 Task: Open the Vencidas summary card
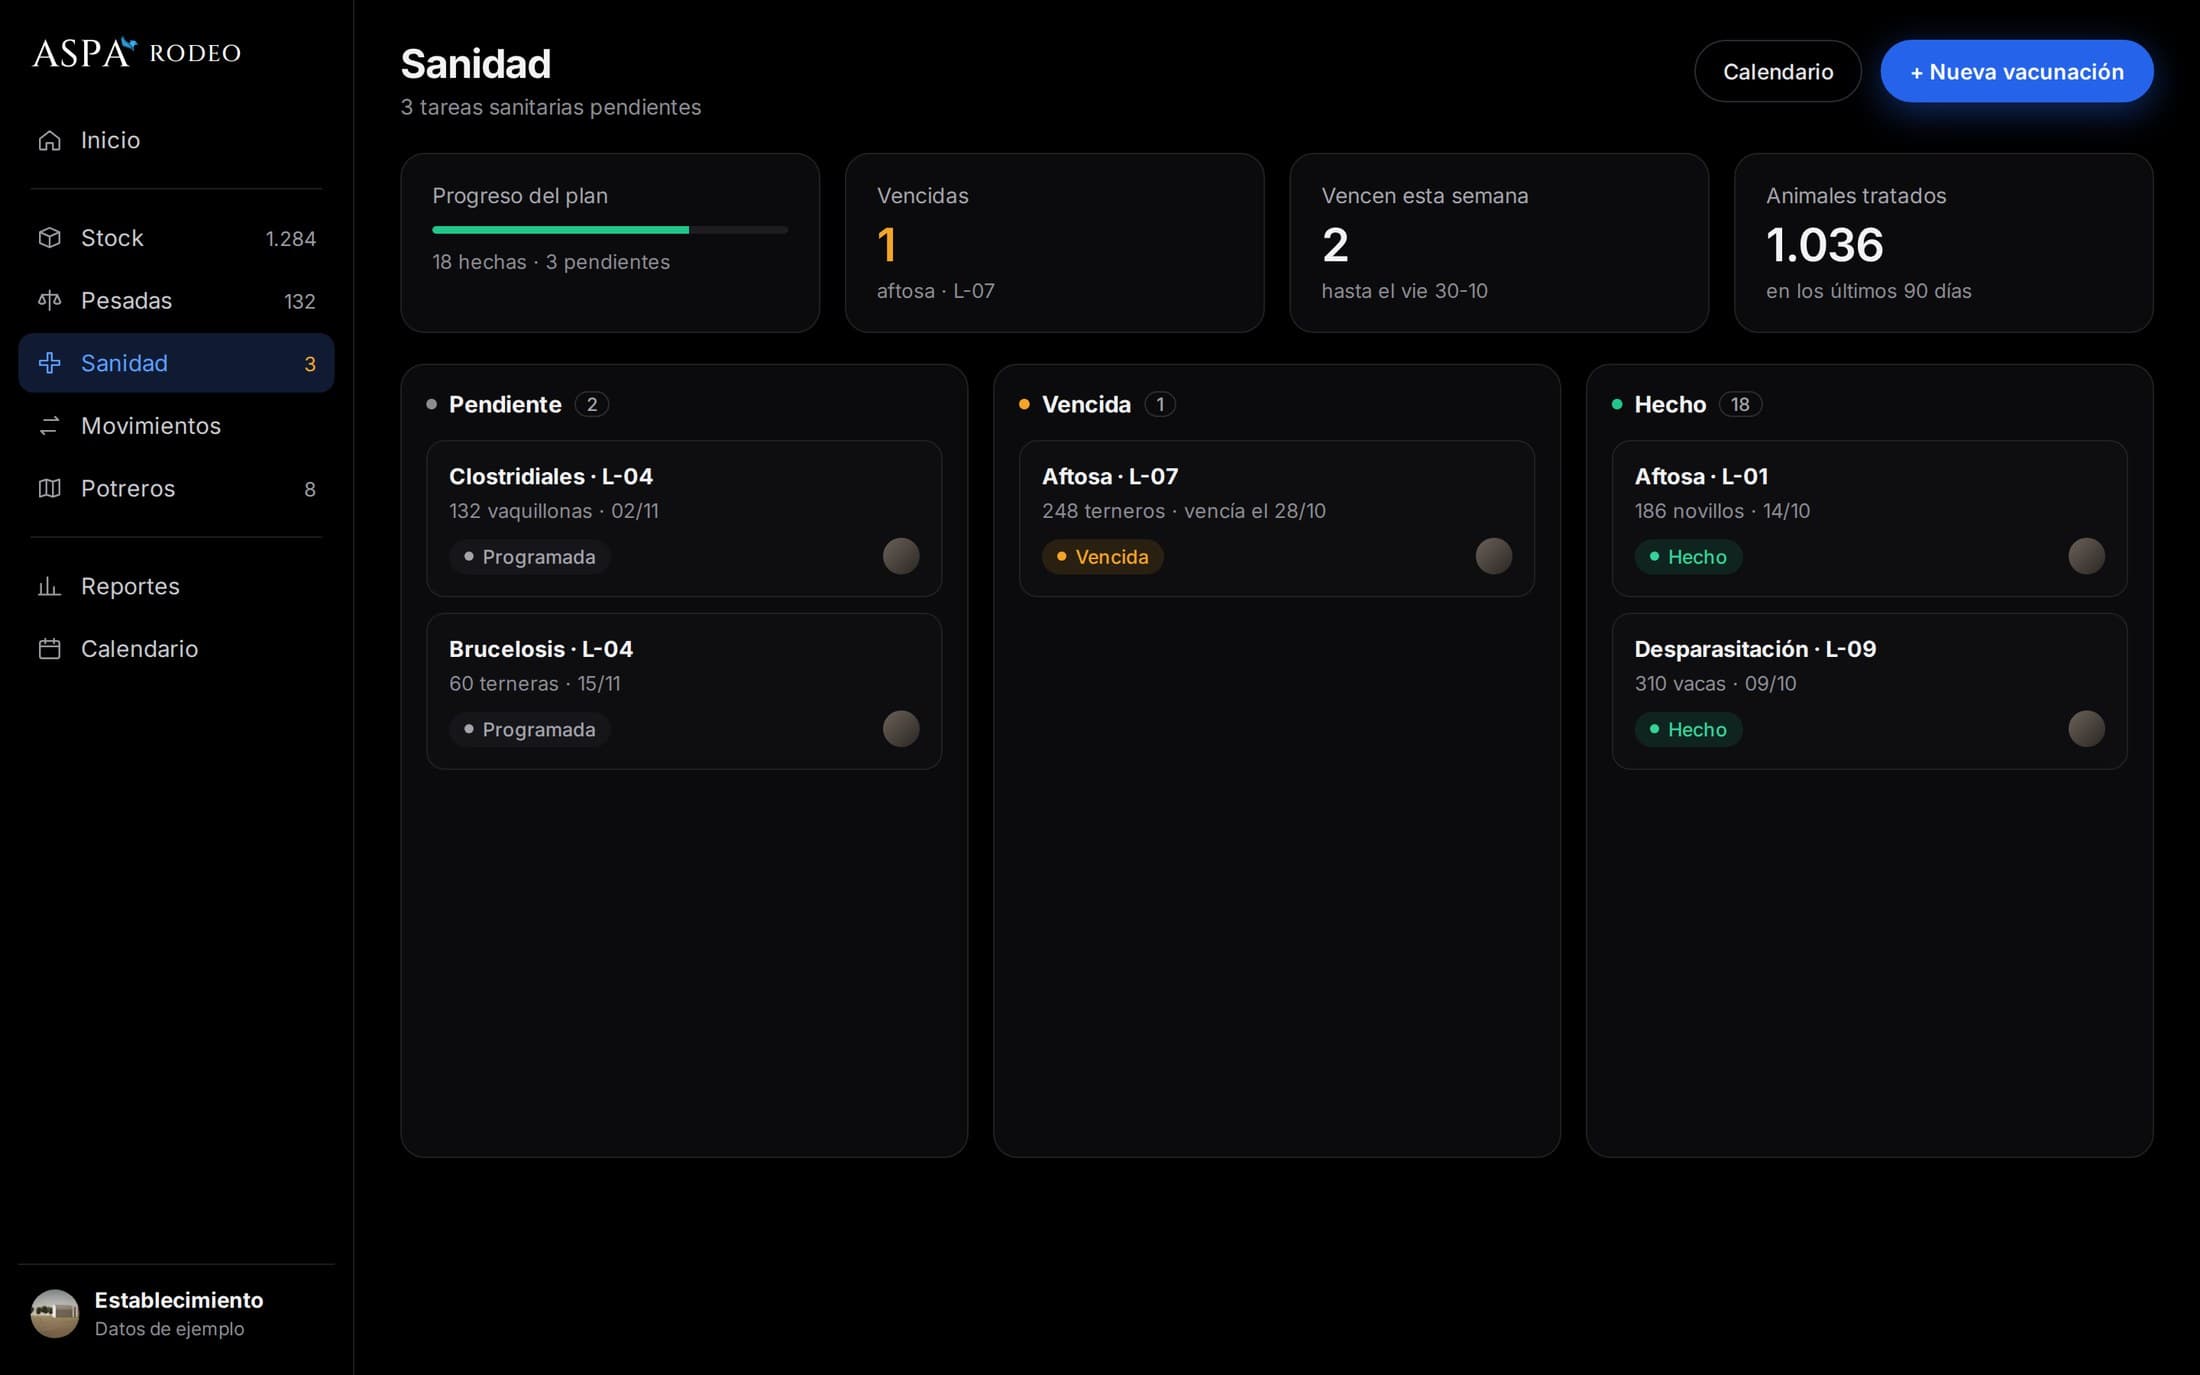[1055, 243]
